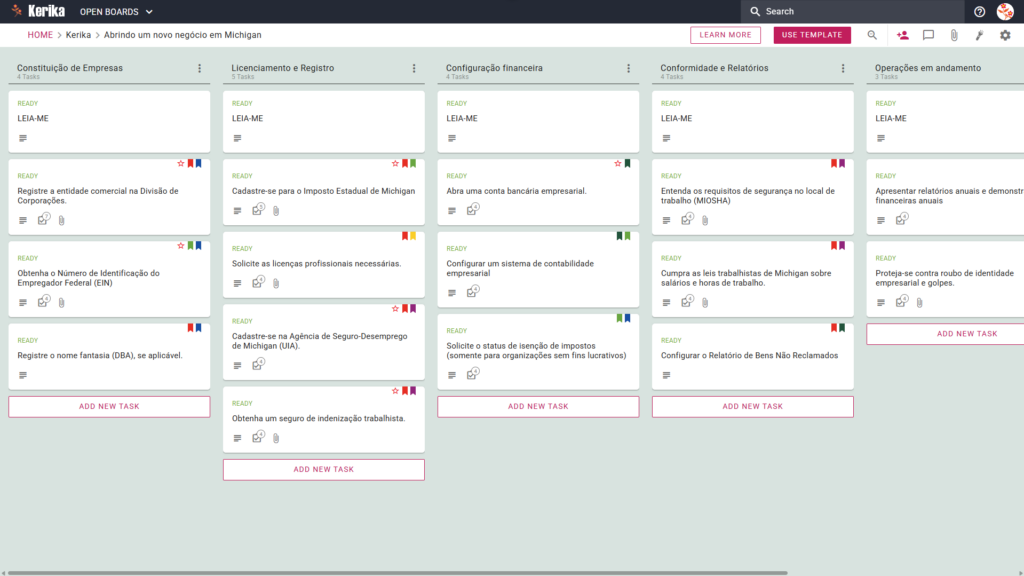Open the checklist icon on Registre a entidade comercial card
The image size is (1024, 576).
pyautogui.click(x=43, y=219)
